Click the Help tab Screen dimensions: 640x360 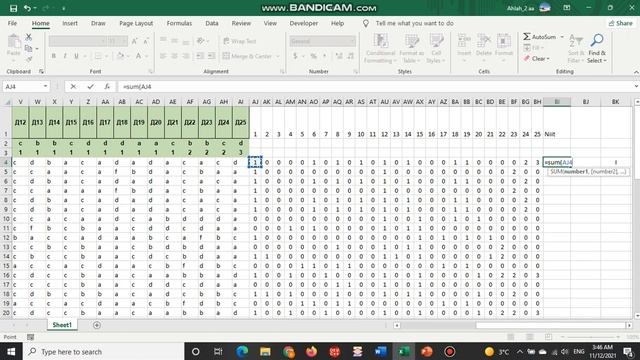tap(337, 23)
